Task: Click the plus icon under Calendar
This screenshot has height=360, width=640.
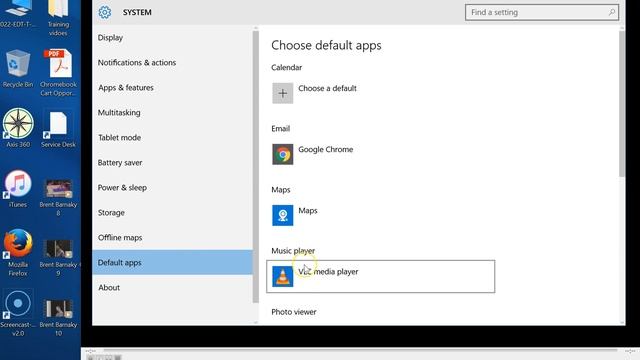Action: click(282, 93)
